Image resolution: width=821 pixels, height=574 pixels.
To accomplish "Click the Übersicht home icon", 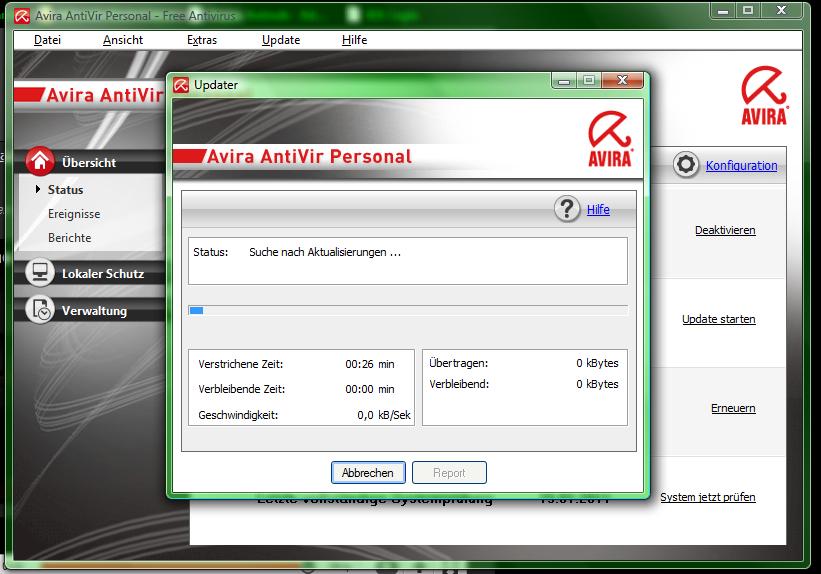I will [40, 161].
